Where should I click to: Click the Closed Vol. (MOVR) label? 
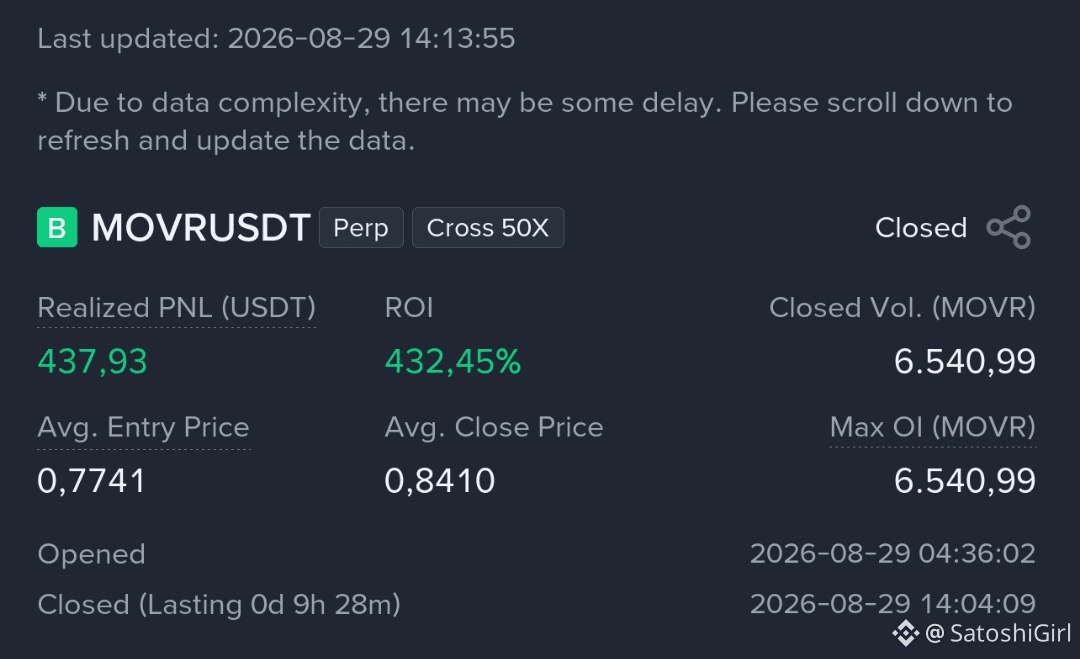902,308
